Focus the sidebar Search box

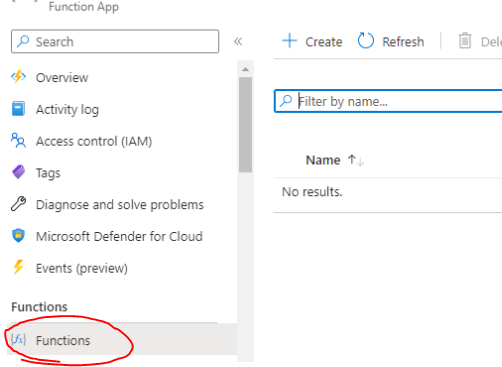(115, 41)
